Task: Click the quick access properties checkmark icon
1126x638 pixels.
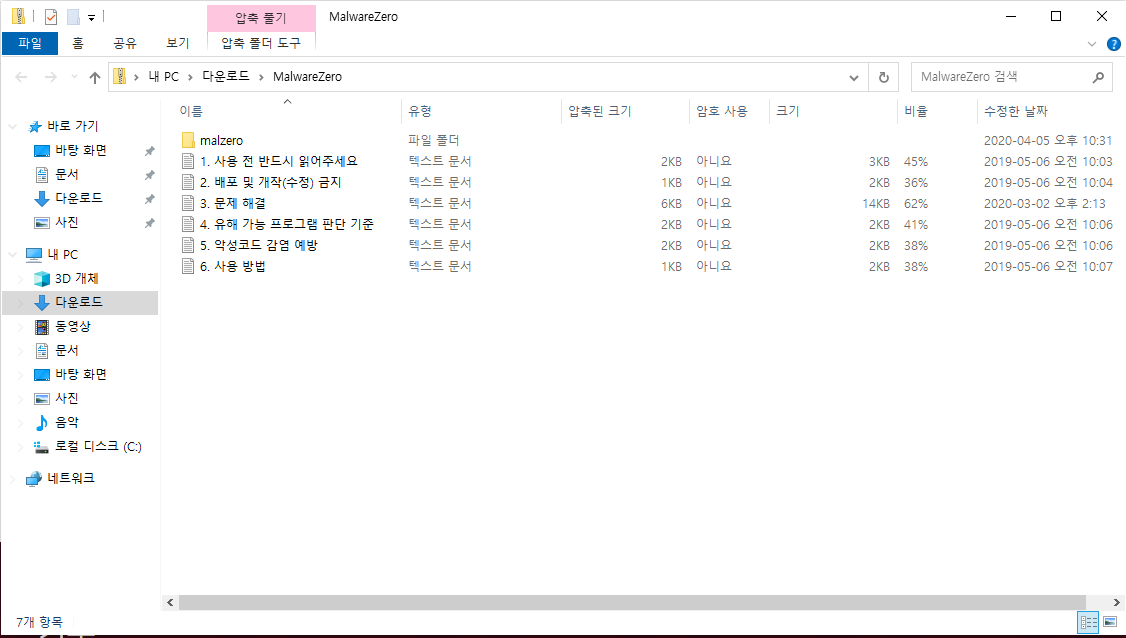Action: pos(50,17)
